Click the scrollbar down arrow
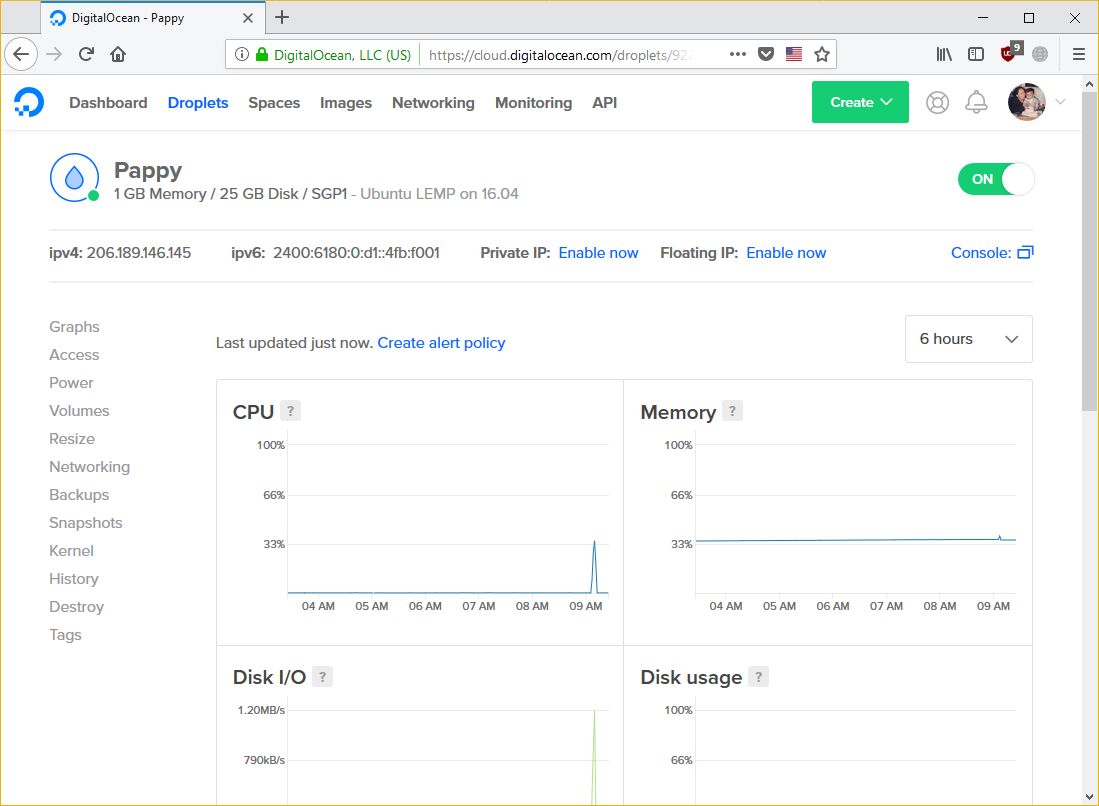 pos(1088,796)
